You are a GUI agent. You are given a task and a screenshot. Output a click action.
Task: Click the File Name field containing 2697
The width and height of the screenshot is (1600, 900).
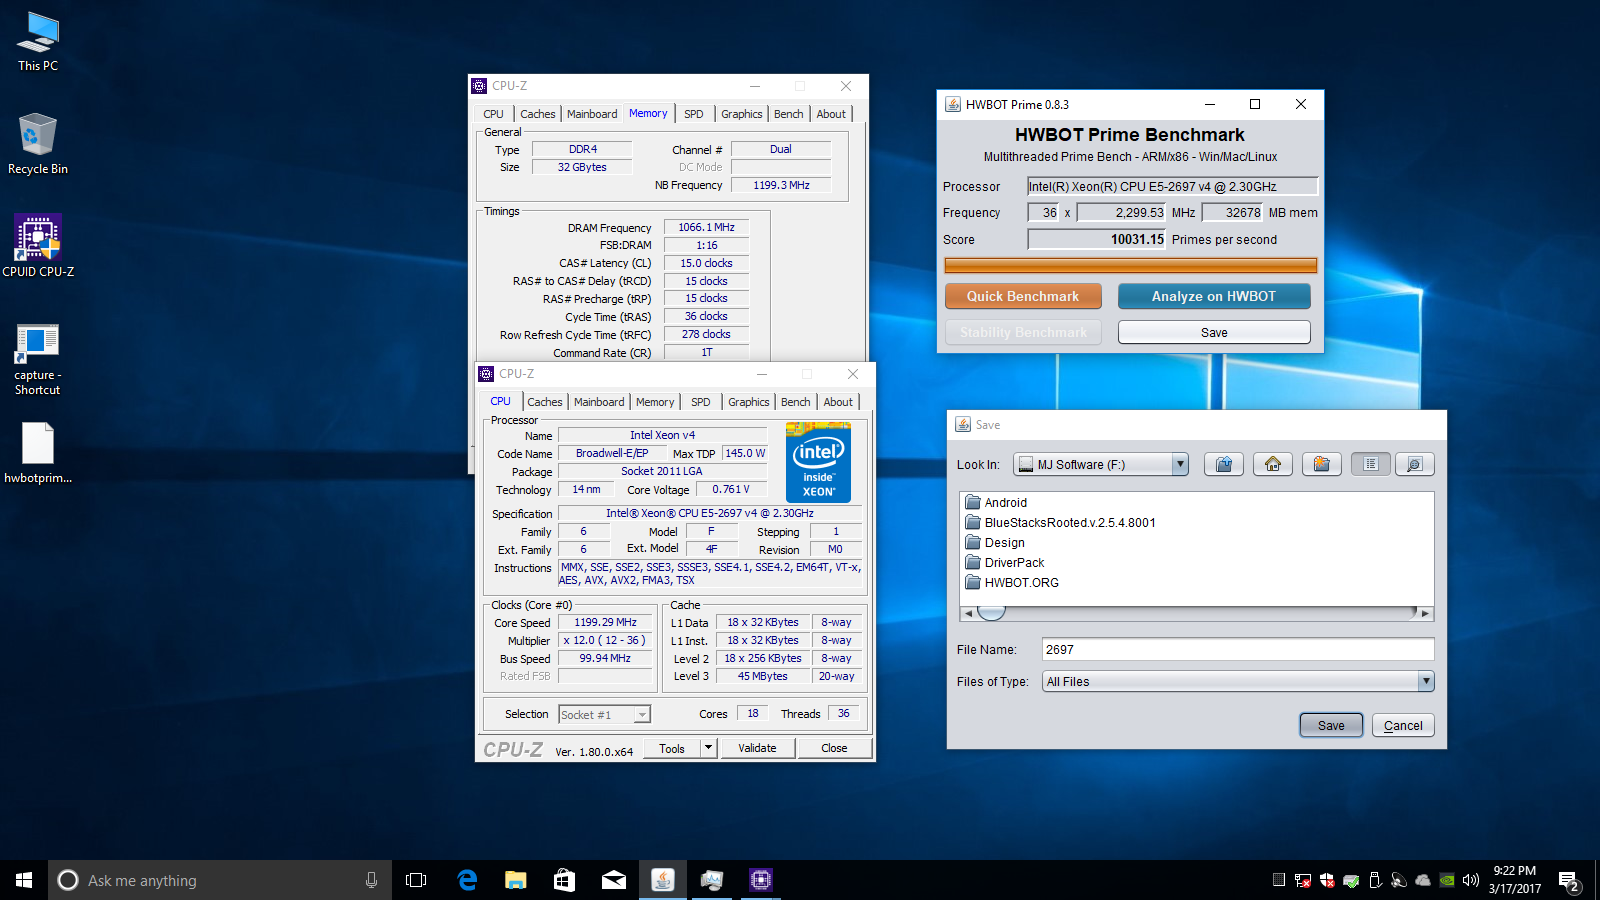pyautogui.click(x=1238, y=649)
